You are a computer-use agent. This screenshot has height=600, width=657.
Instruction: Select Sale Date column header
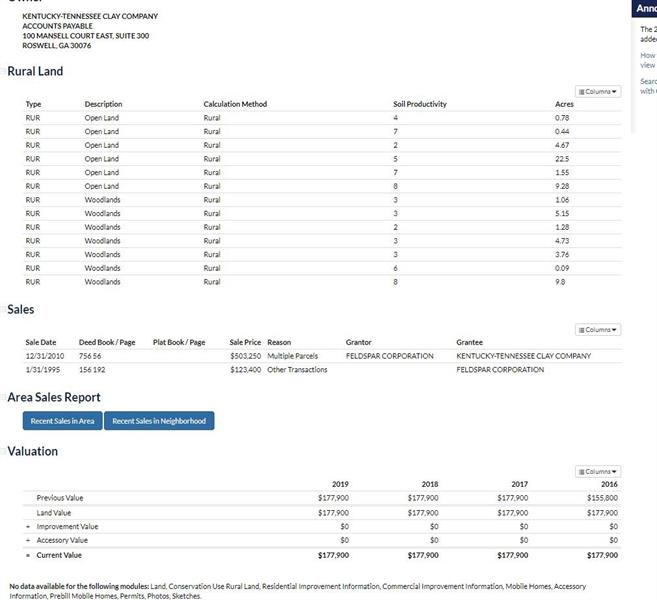[41, 342]
